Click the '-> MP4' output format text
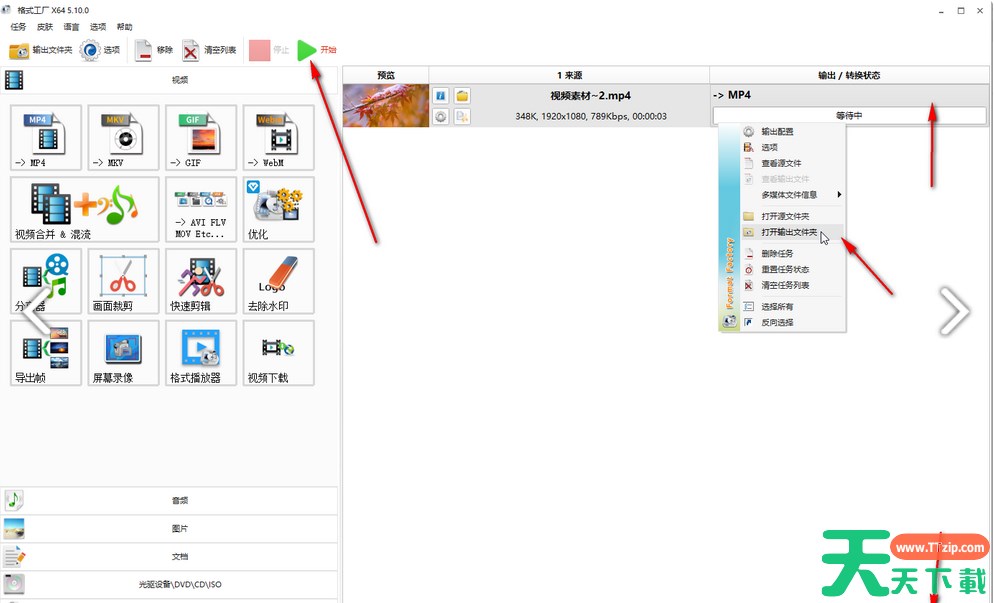Screen dimensions: 994x603 pyautogui.click(x=732, y=95)
